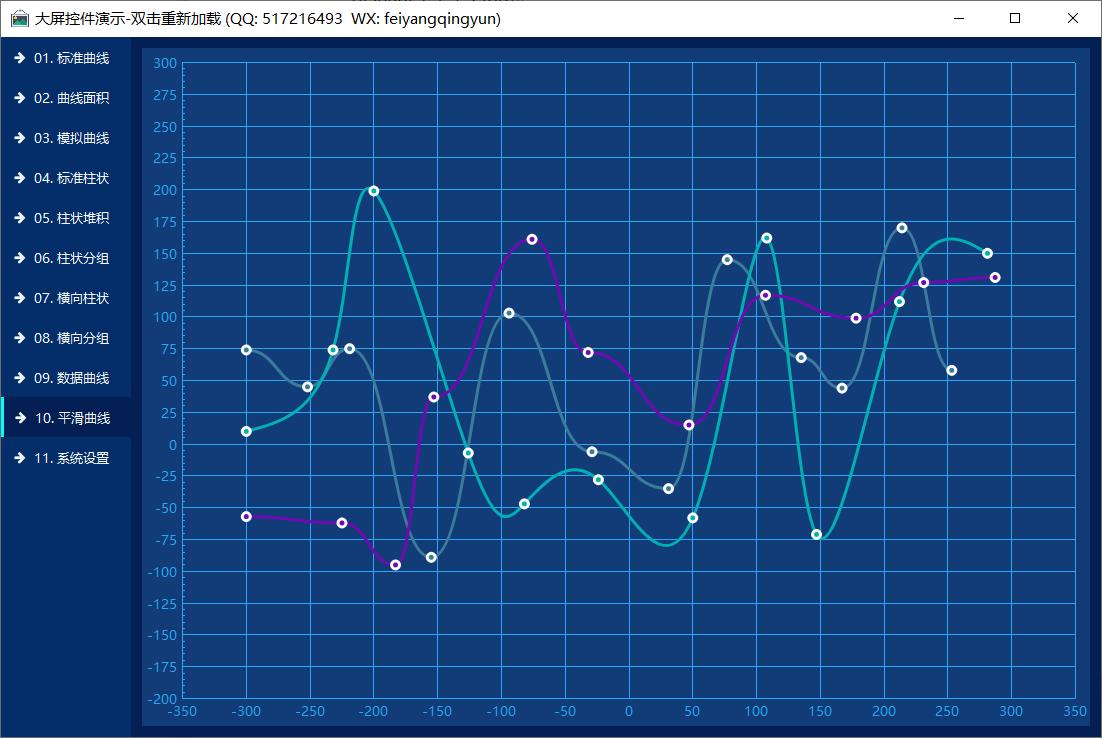Viewport: 1102px width, 738px height.
Task: Select the arrow icon before 05. 柱状堆积
Action: pos(19,218)
